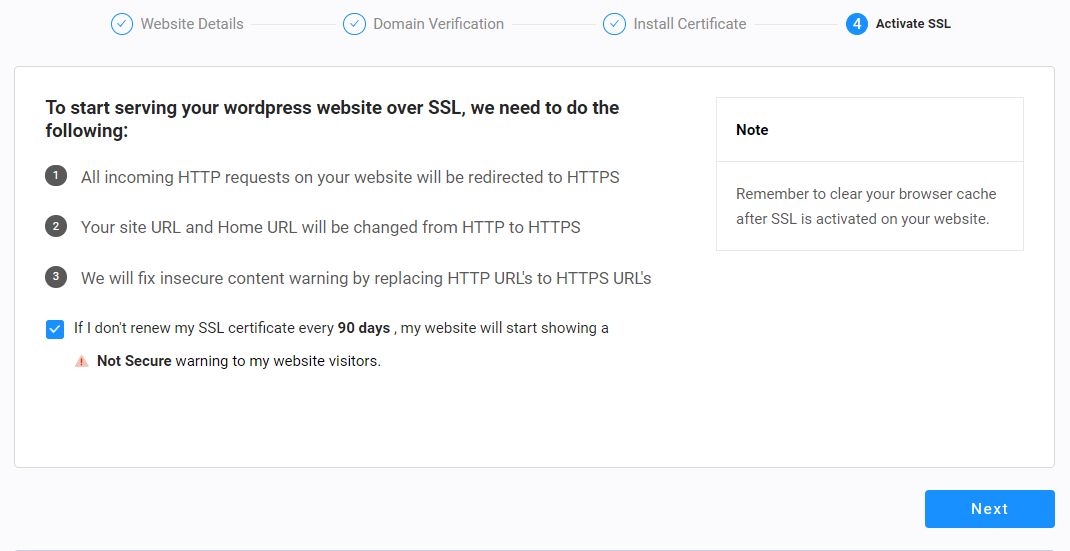The image size is (1070, 551).
Task: Click the step 4 Activate SSL circle icon
Action: pos(856,24)
